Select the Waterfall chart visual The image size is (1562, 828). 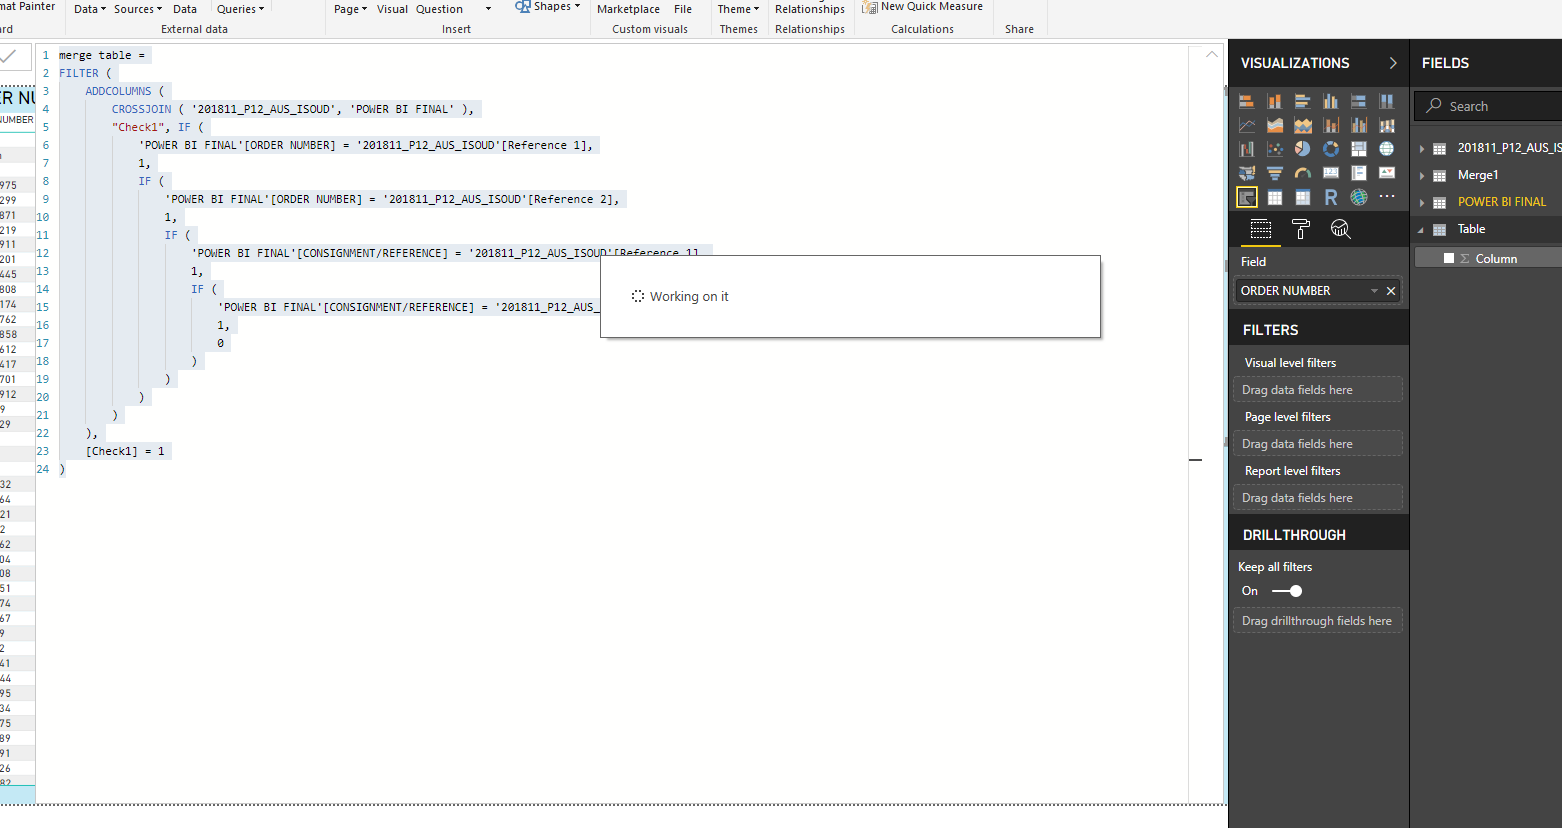point(1247,149)
